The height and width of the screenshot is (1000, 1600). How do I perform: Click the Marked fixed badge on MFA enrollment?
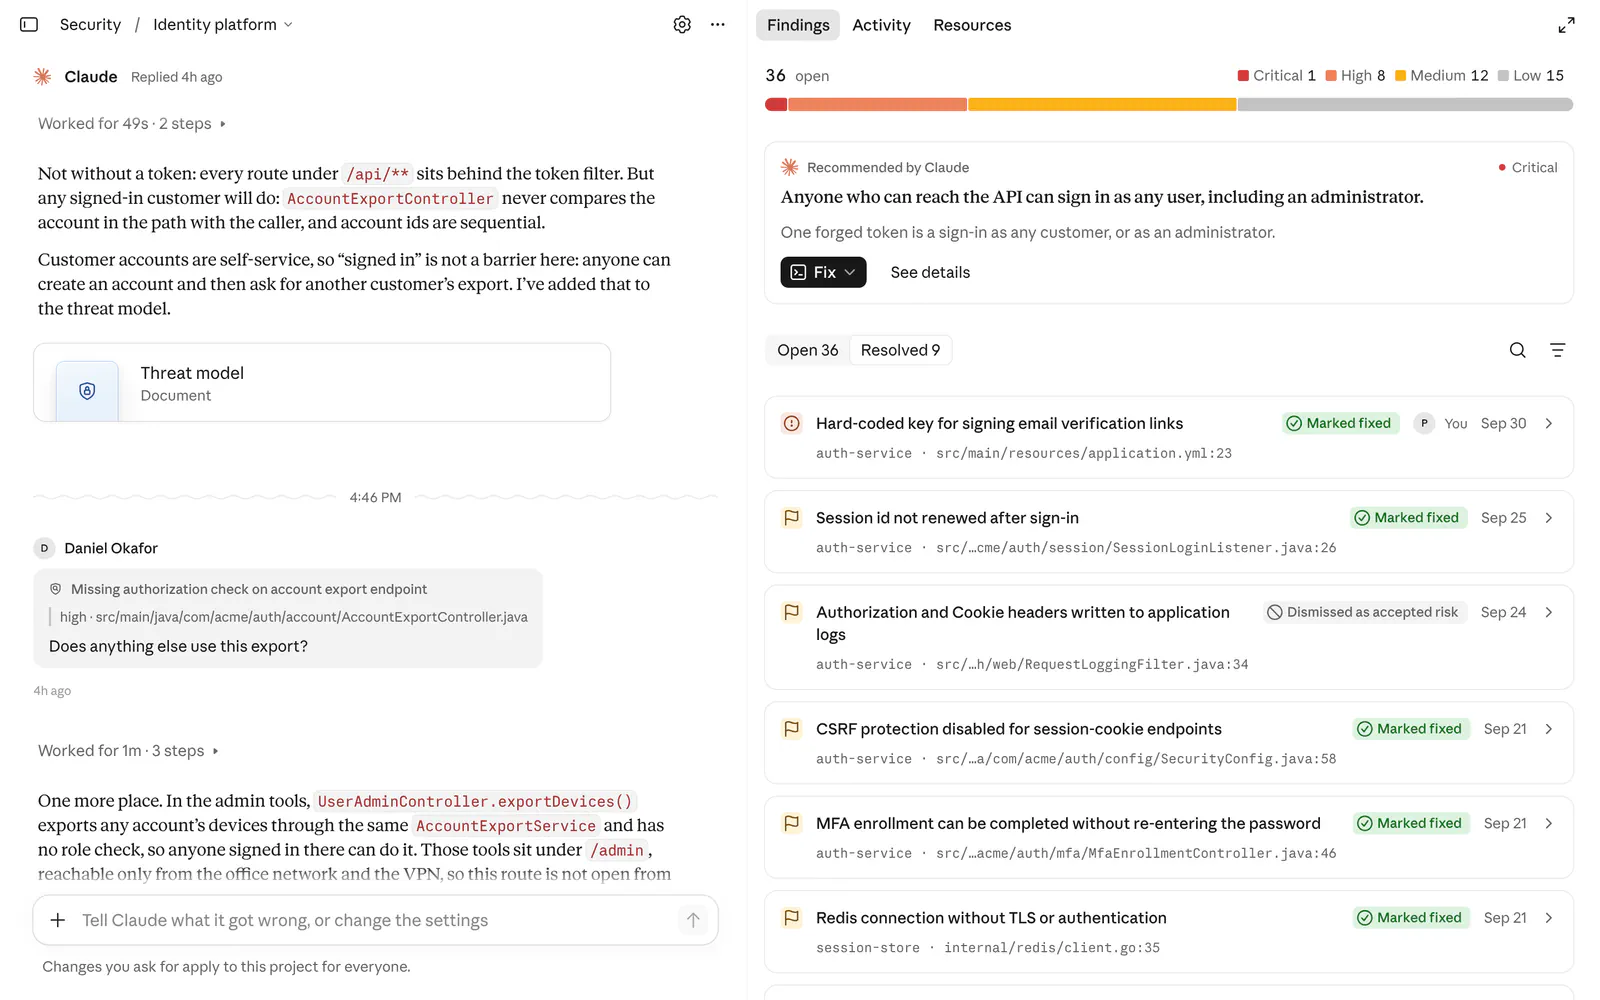click(1410, 823)
